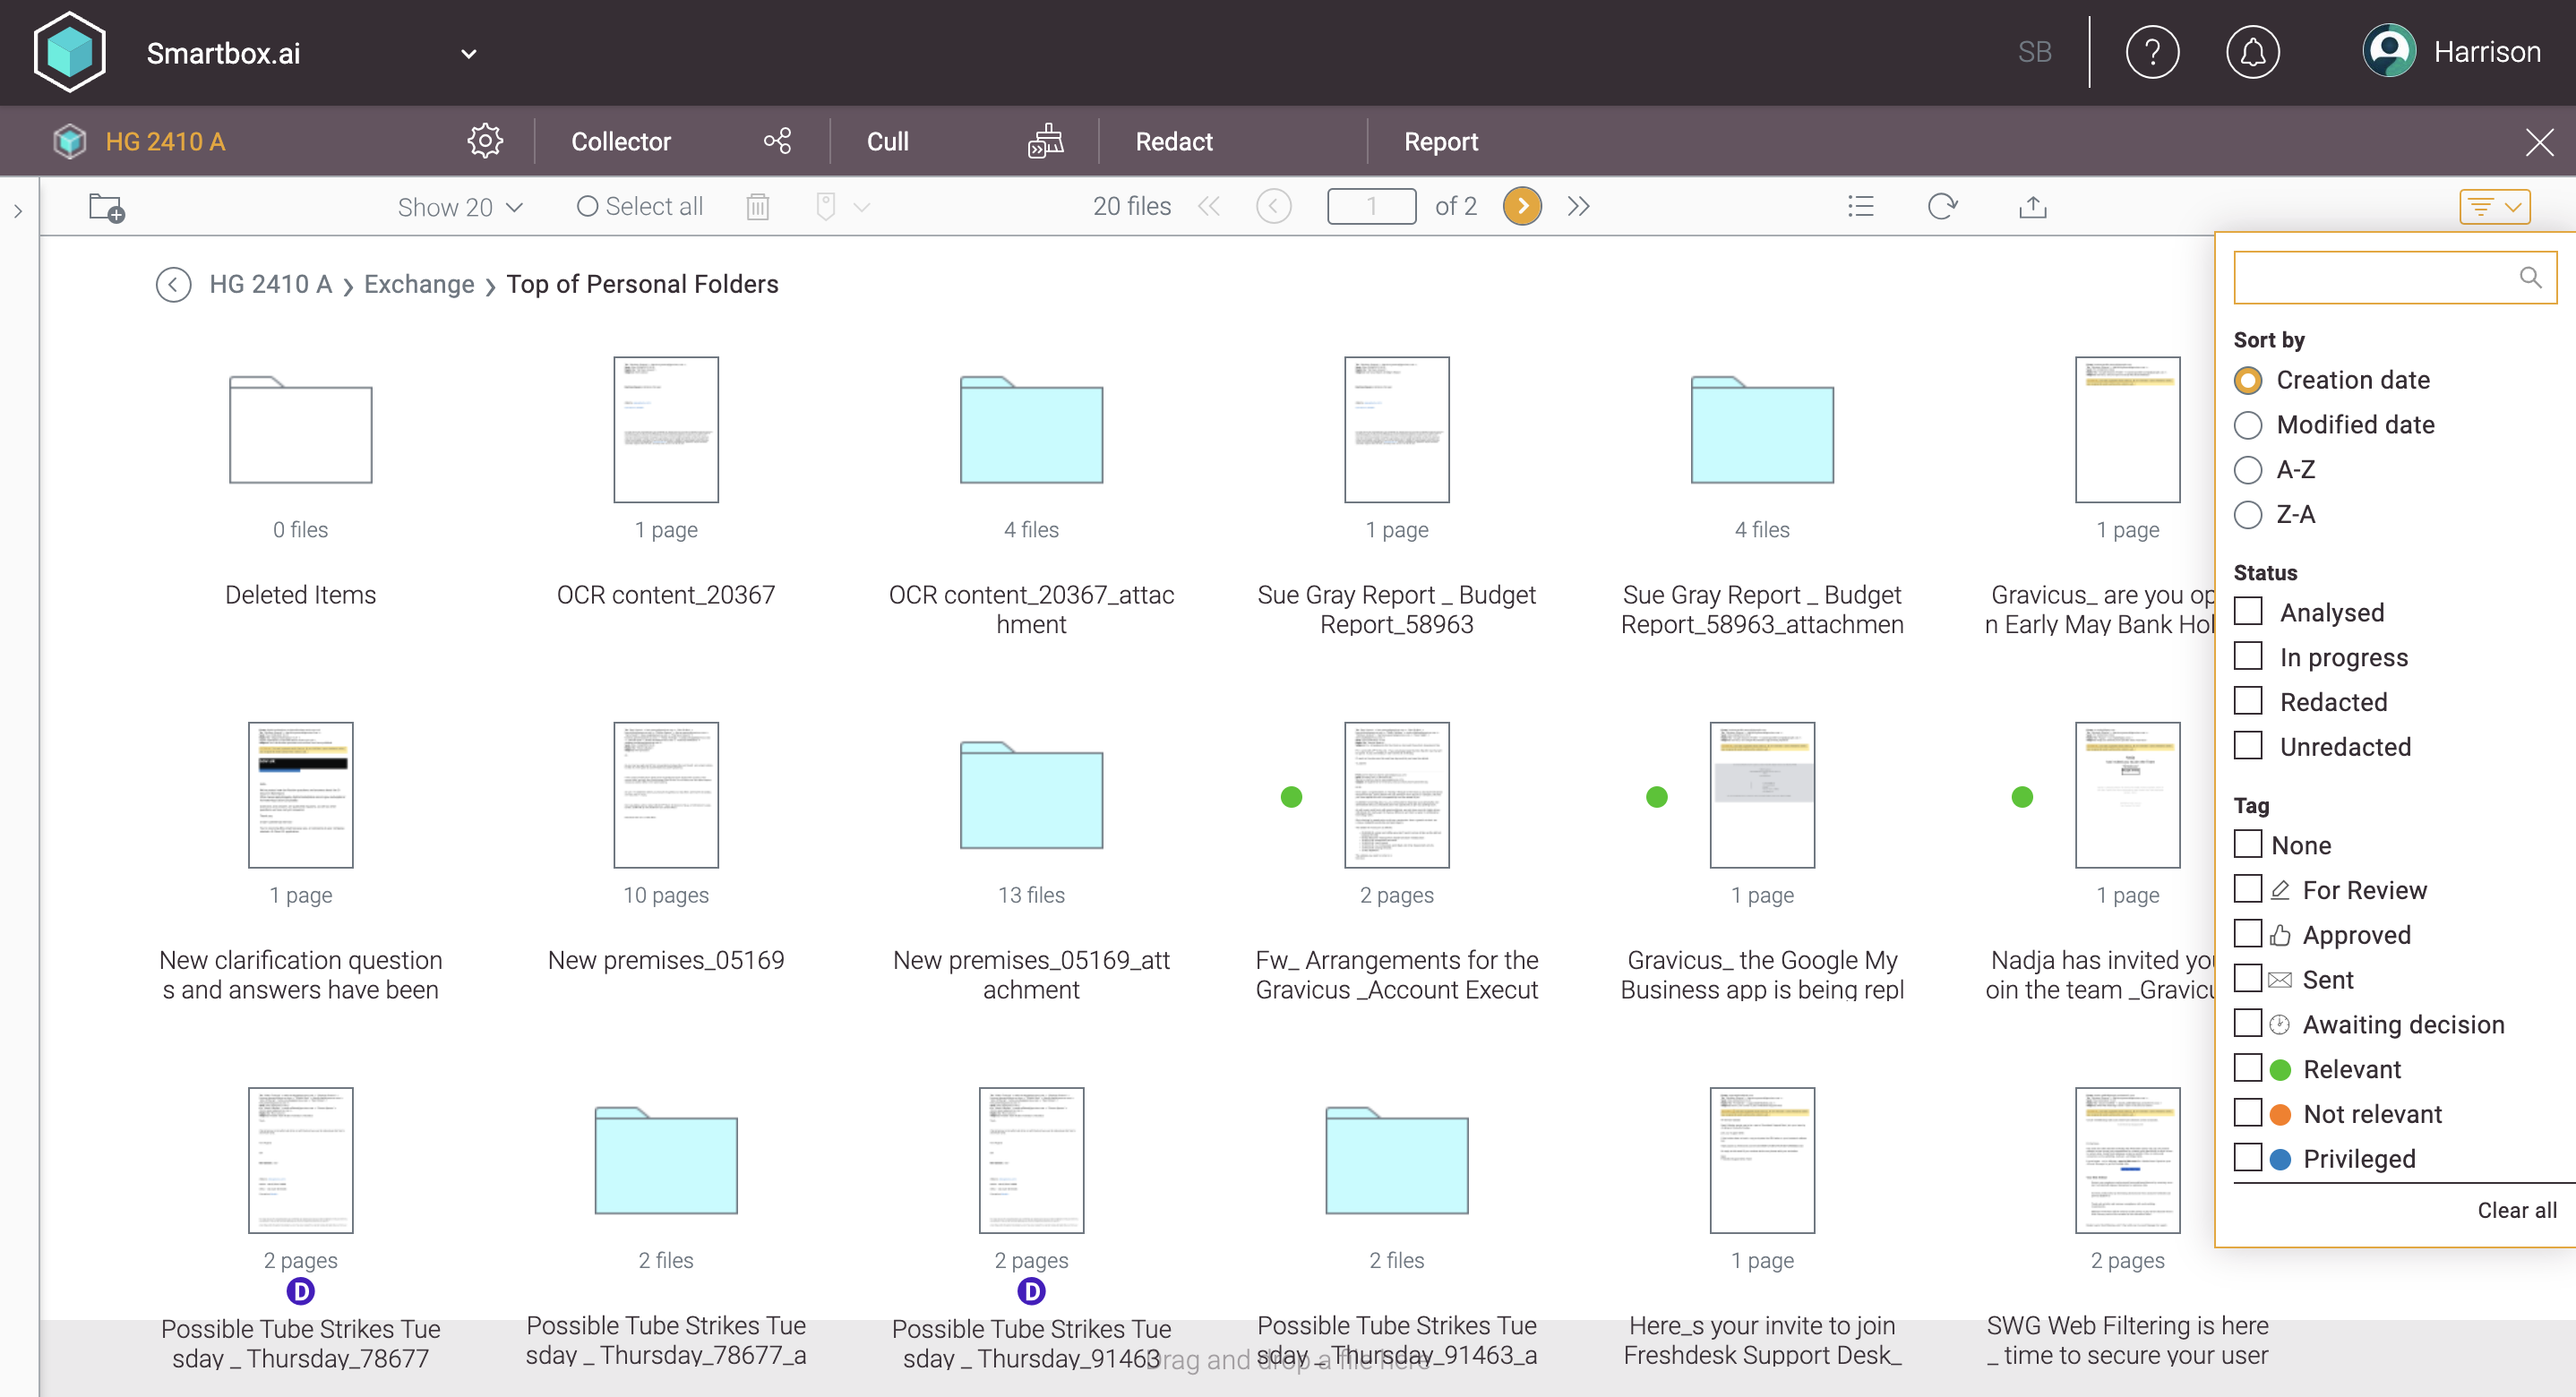
Task: Expand the Show 20 dropdown
Action: [x=460, y=207]
